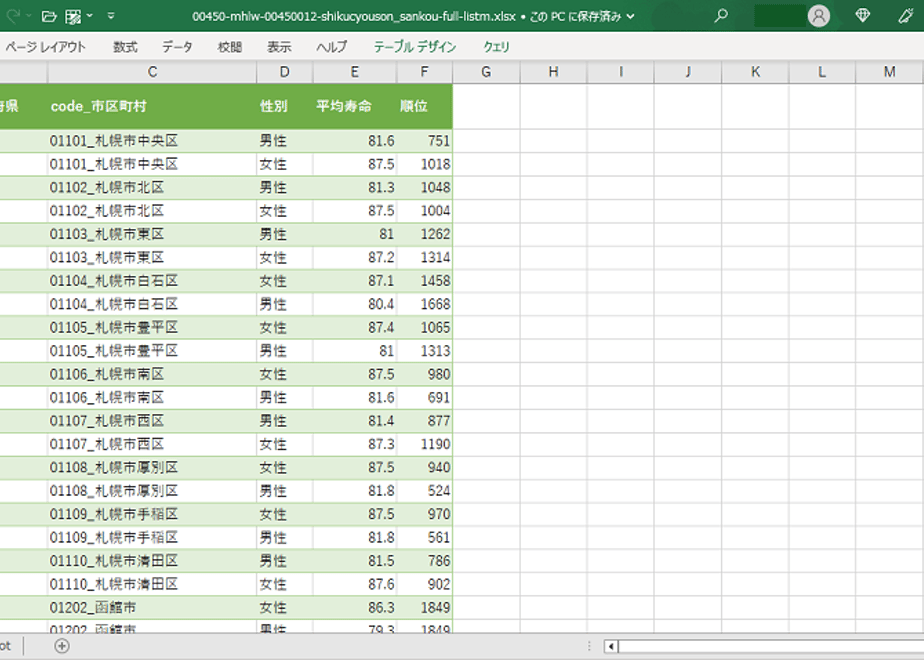Click the code_市区町村 table header cell

[x=152, y=106]
